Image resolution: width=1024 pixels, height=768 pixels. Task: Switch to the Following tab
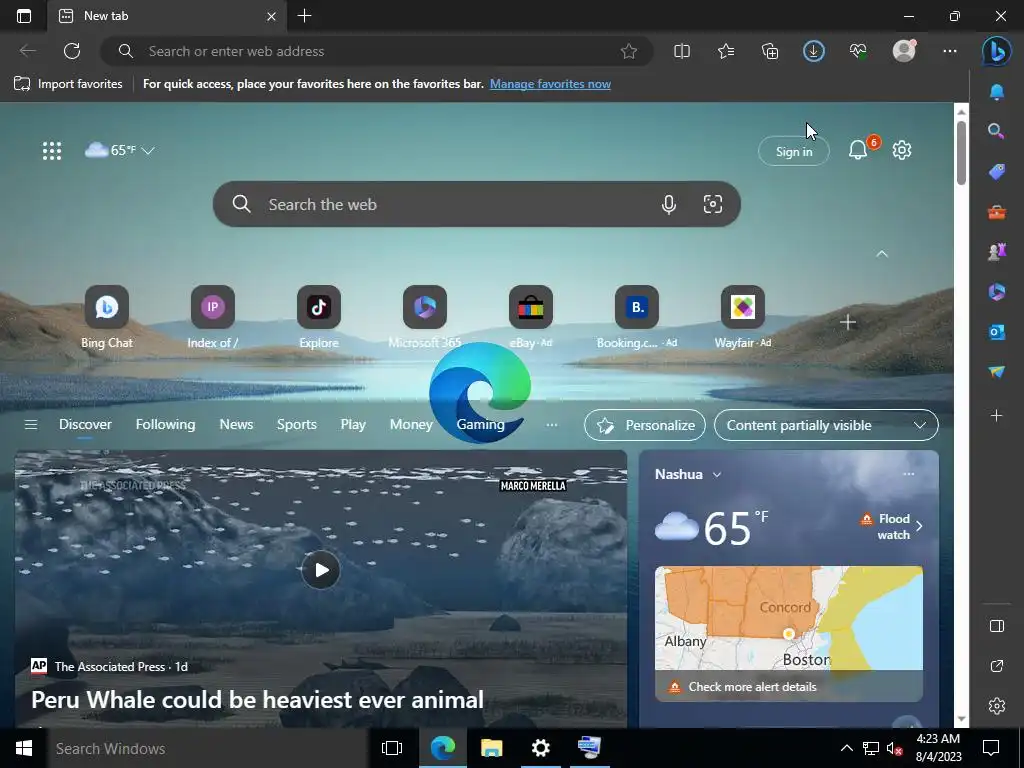click(165, 424)
